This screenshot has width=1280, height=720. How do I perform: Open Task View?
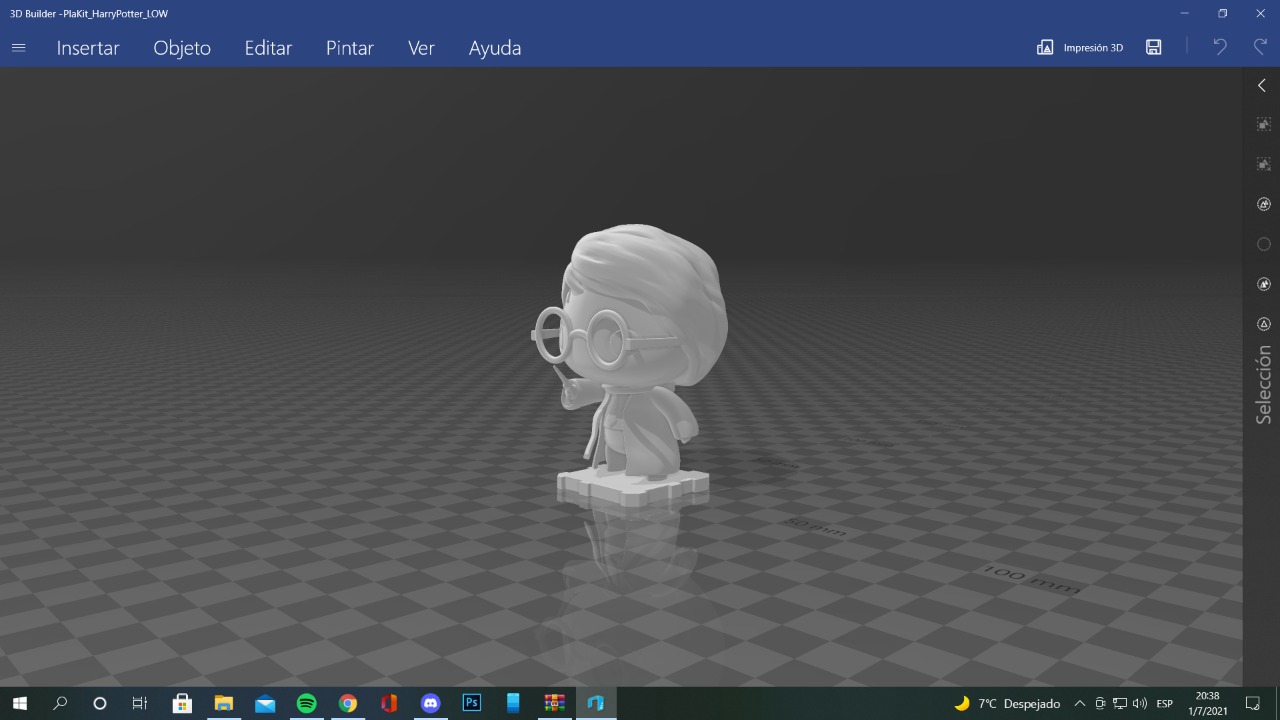click(140, 703)
